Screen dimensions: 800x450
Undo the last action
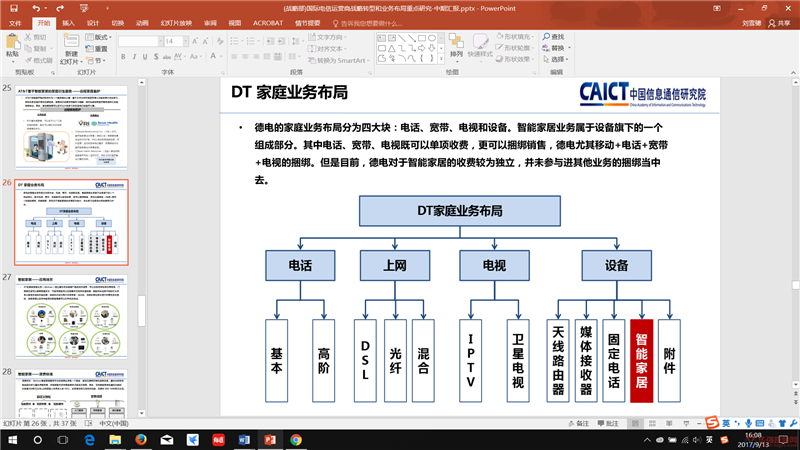click(x=36, y=8)
